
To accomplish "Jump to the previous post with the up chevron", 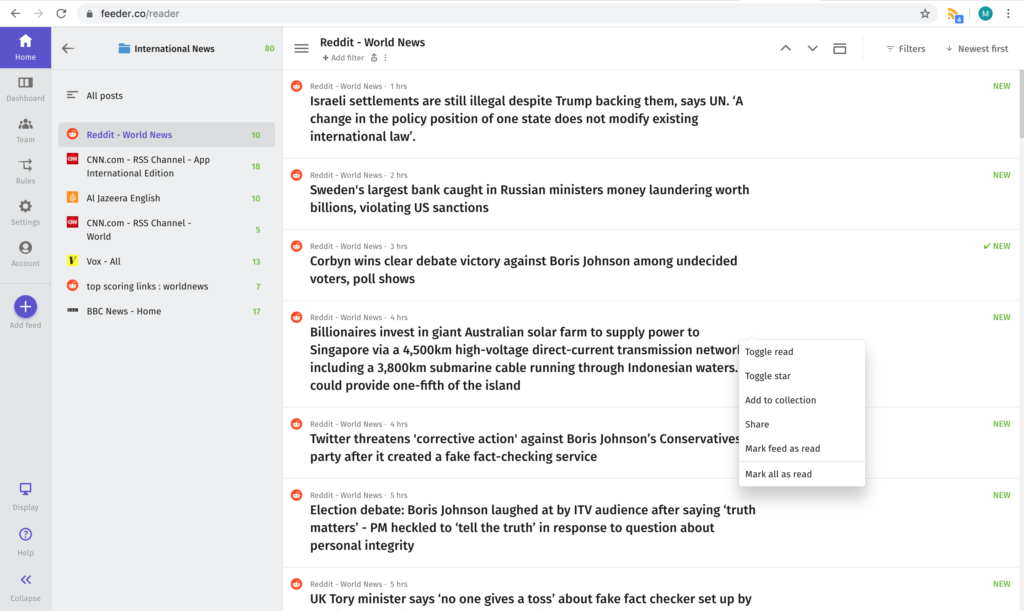I will point(786,48).
